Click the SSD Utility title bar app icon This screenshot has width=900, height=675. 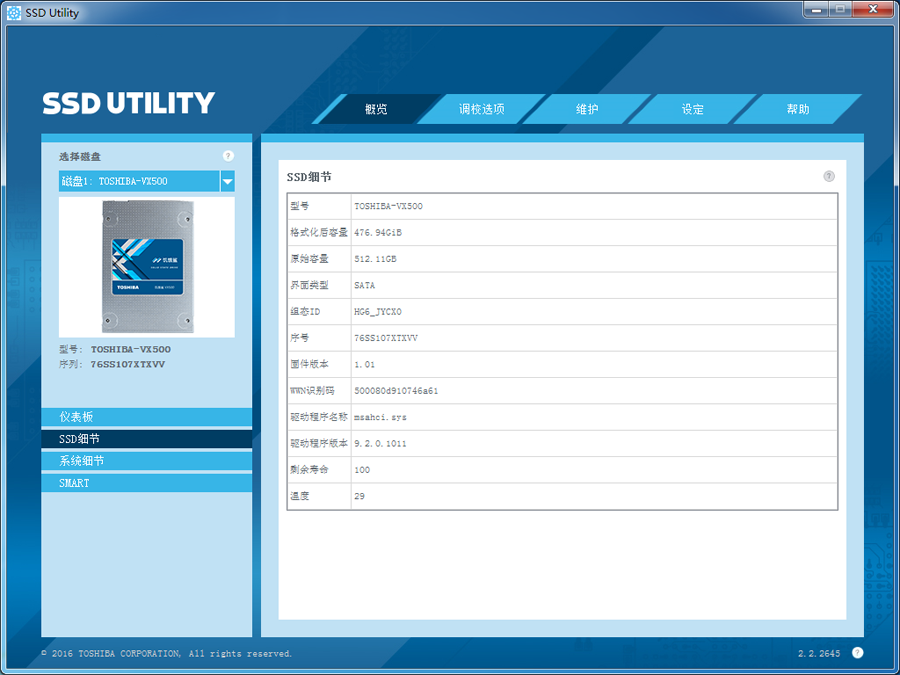(14, 13)
